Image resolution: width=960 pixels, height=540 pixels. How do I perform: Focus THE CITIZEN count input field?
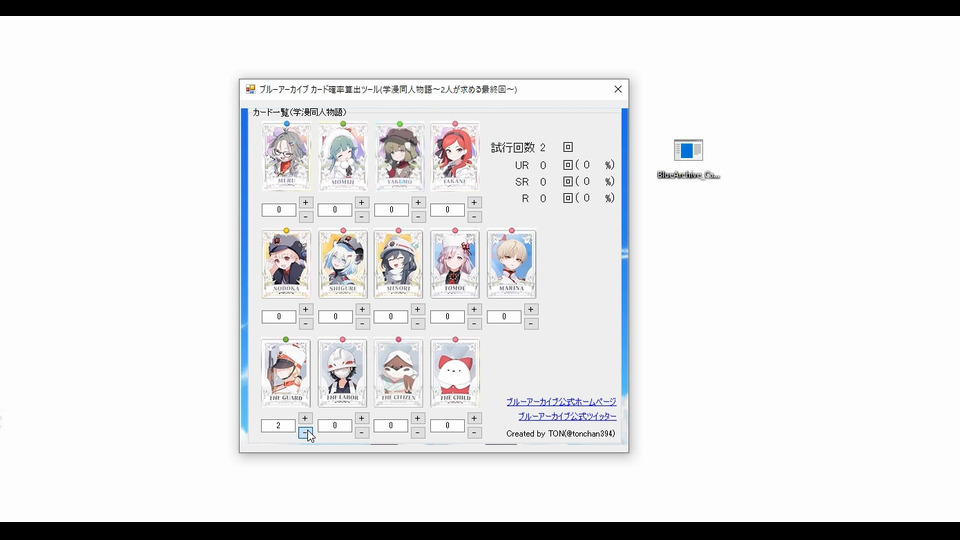391,426
